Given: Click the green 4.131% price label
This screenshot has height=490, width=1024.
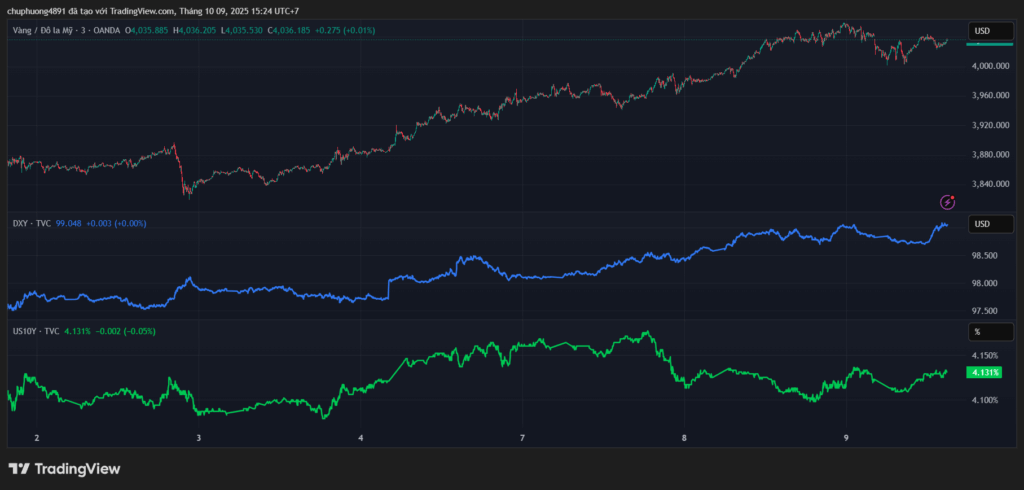Looking at the screenshot, I should [x=983, y=373].
